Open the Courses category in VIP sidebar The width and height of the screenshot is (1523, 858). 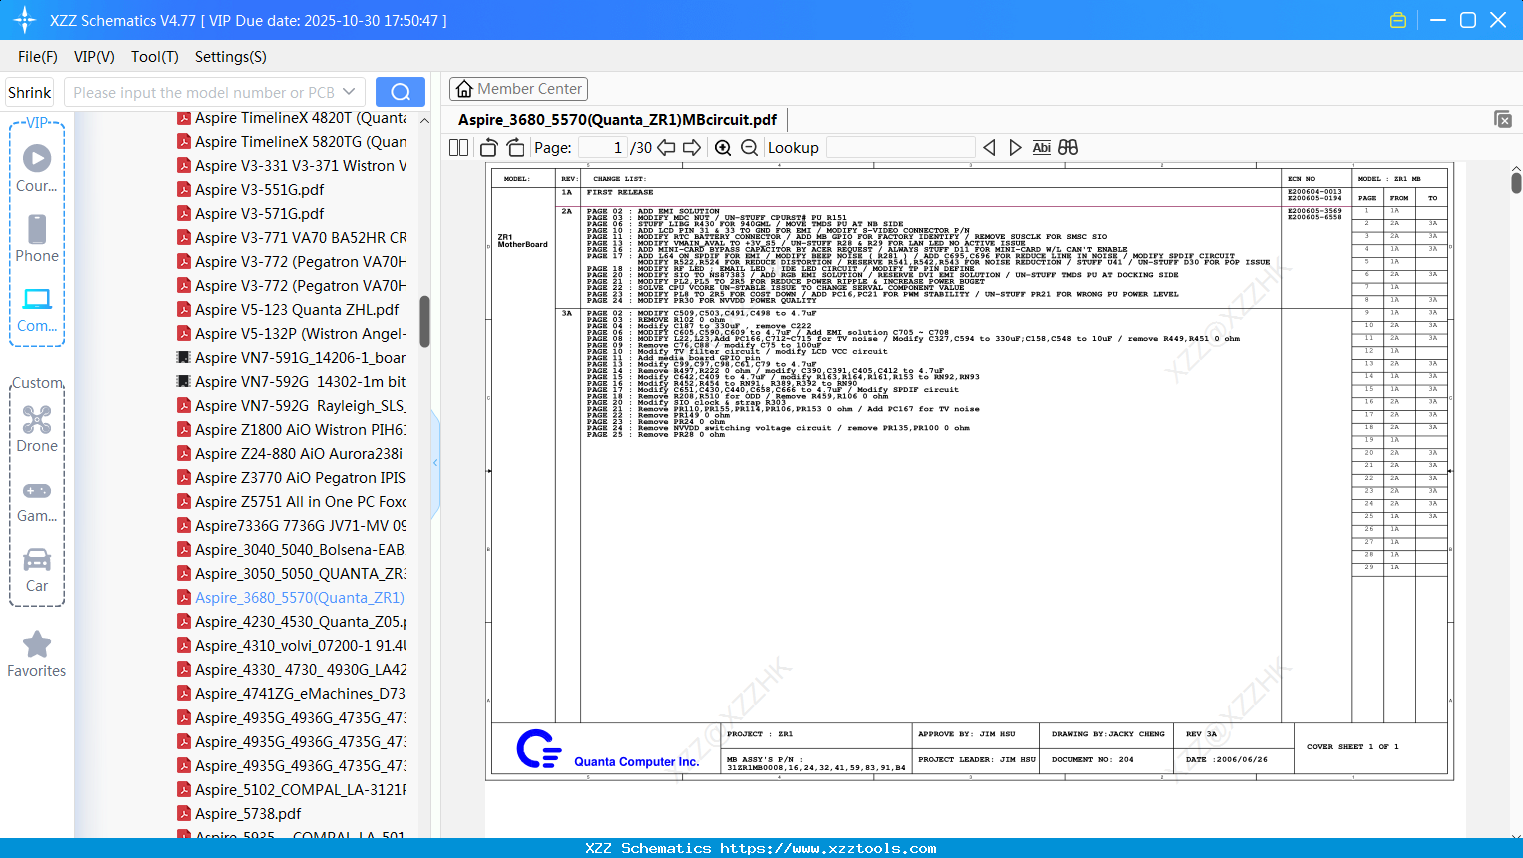coord(37,169)
